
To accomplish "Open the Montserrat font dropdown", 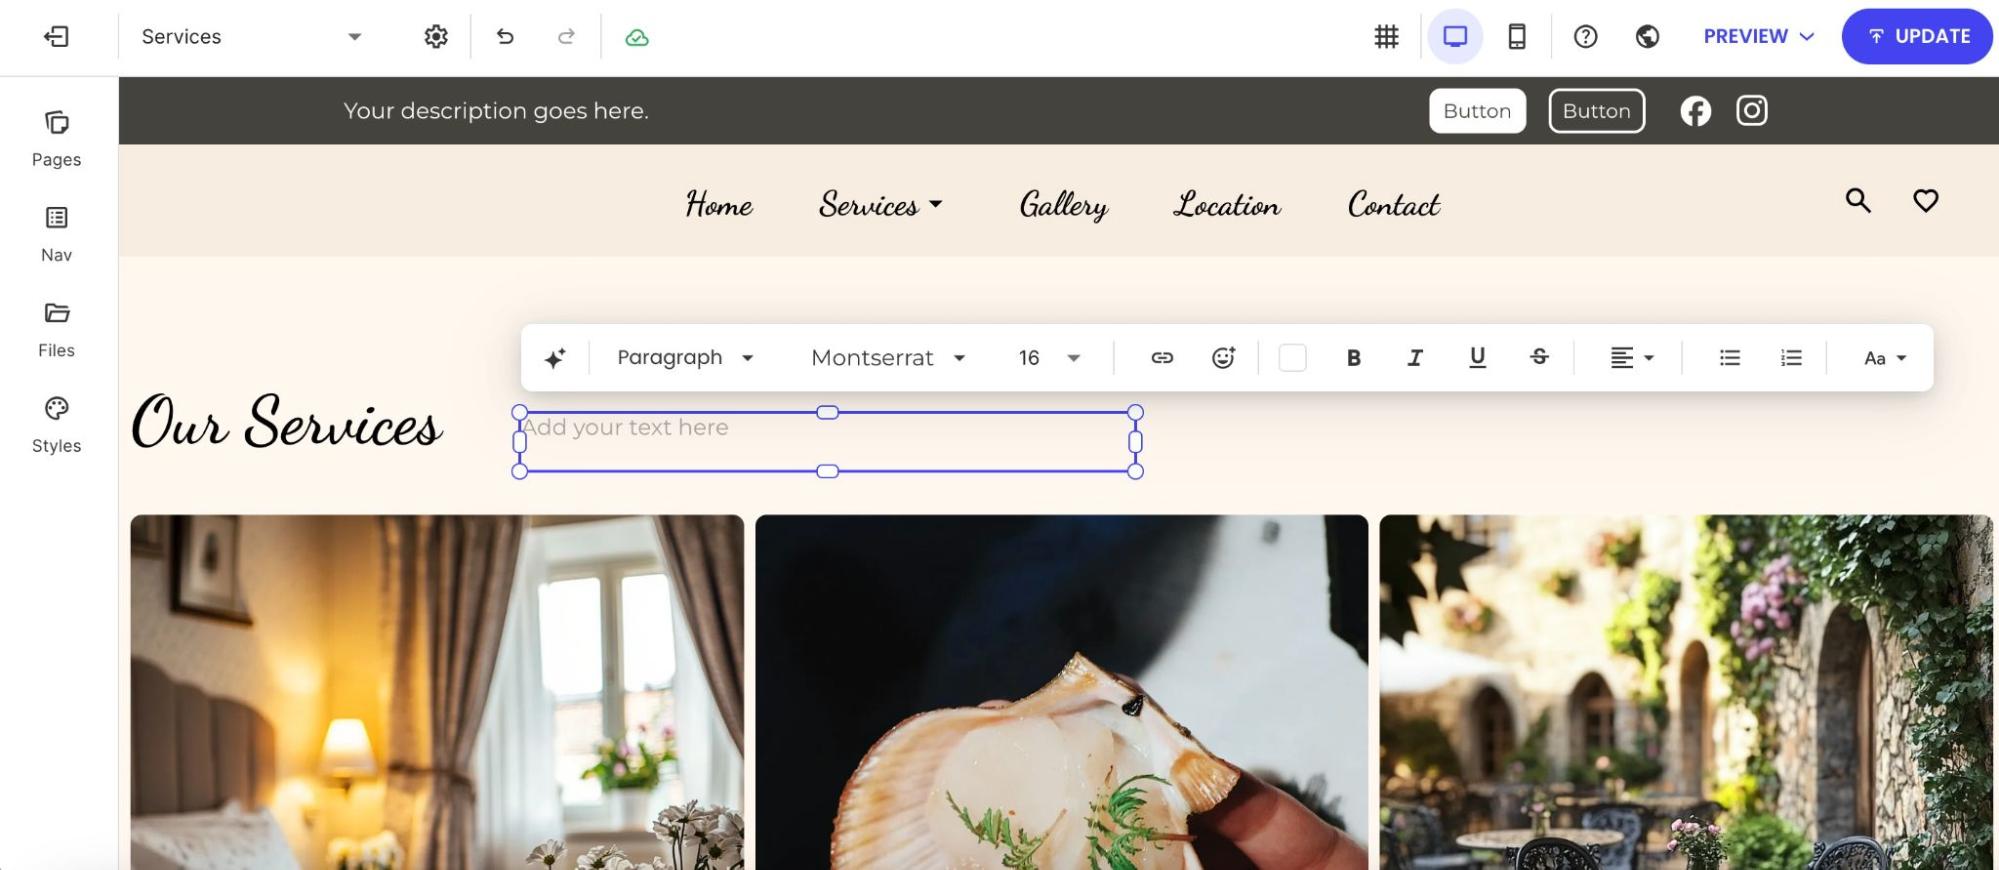I will (888, 358).
